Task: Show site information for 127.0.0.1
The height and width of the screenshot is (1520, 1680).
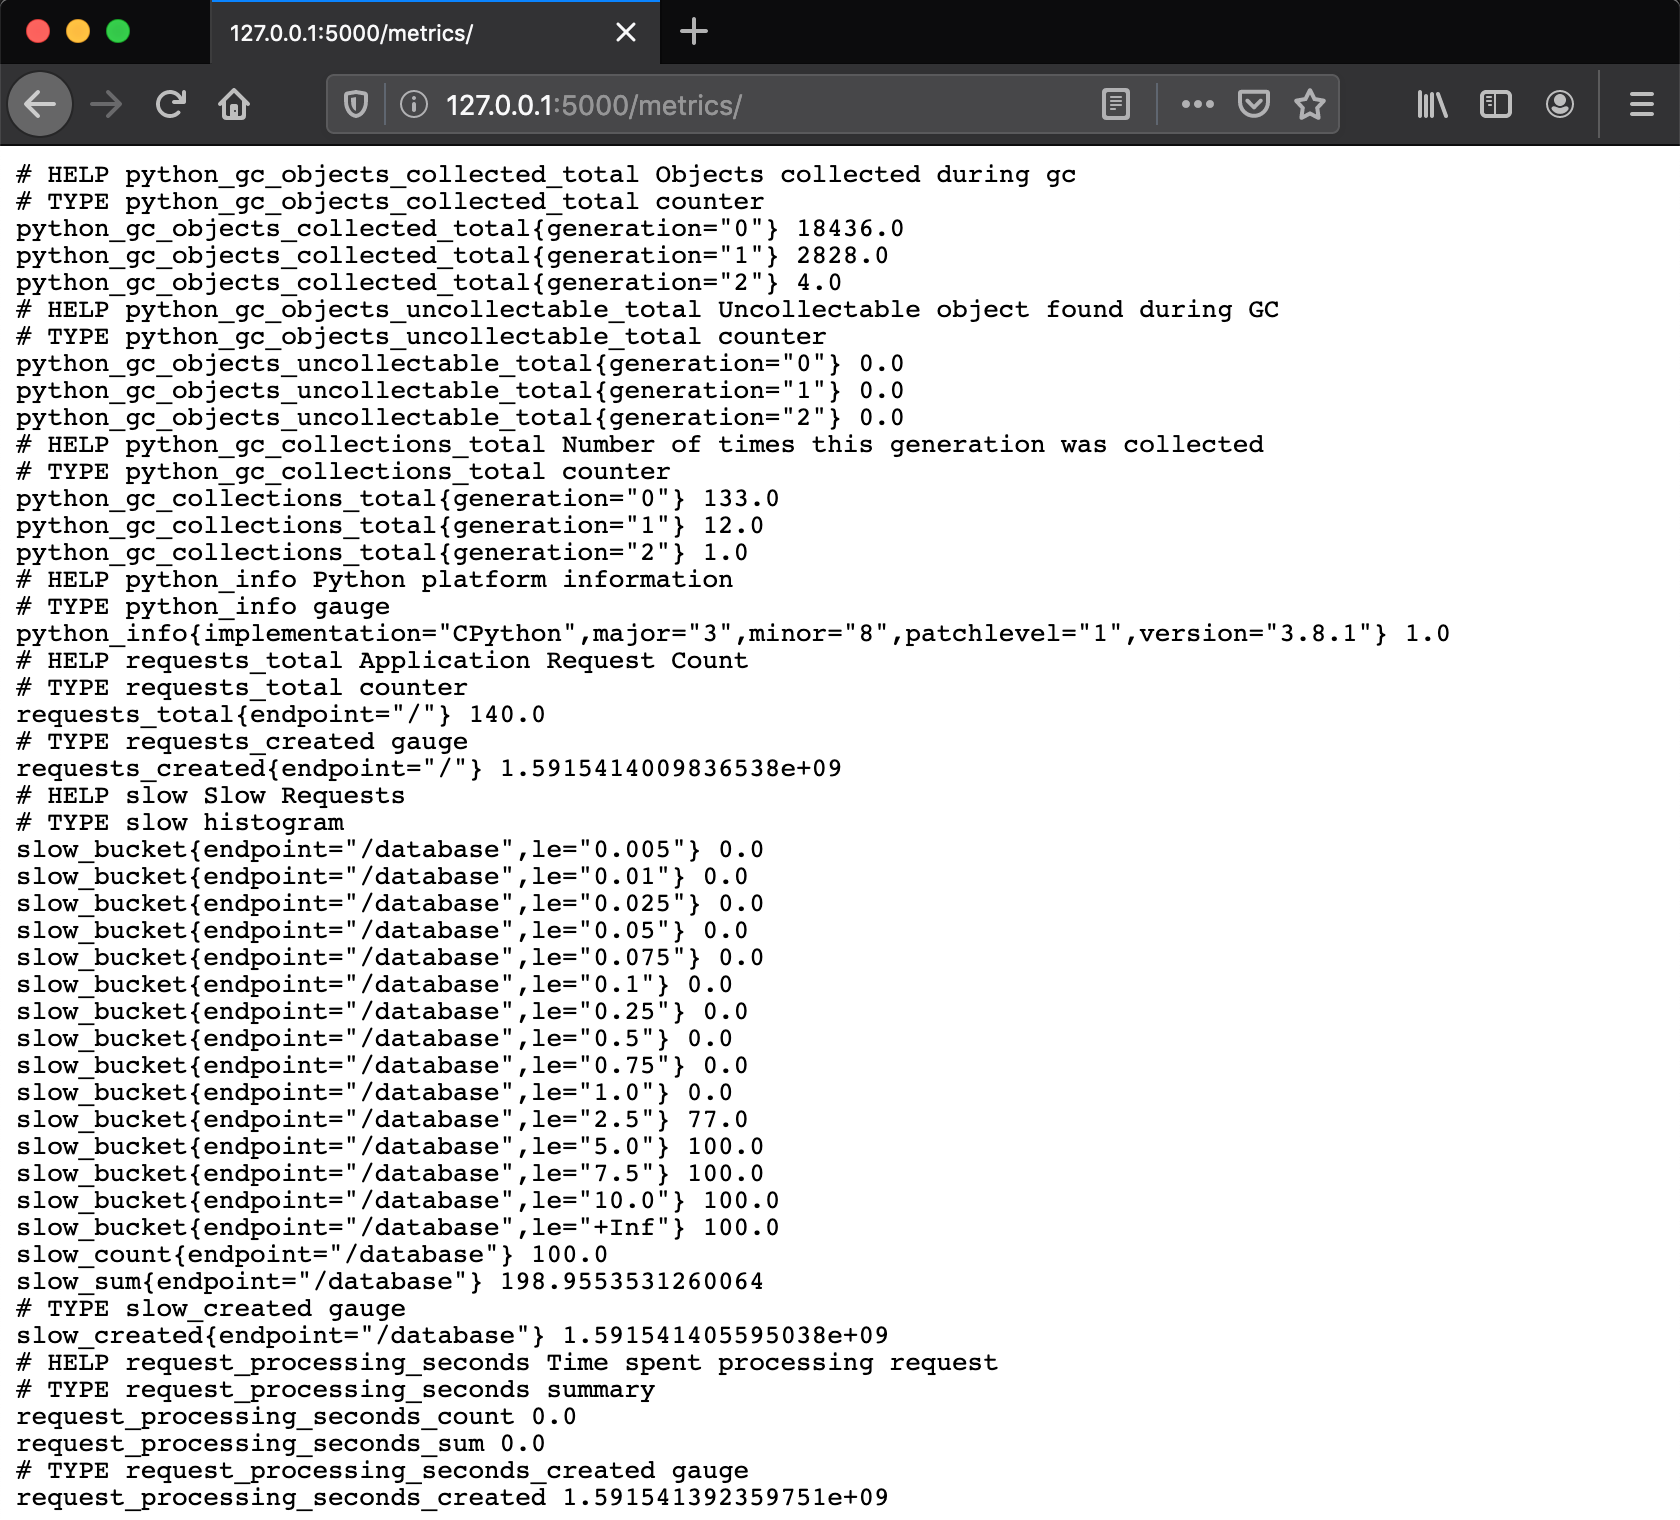Action: tap(414, 104)
